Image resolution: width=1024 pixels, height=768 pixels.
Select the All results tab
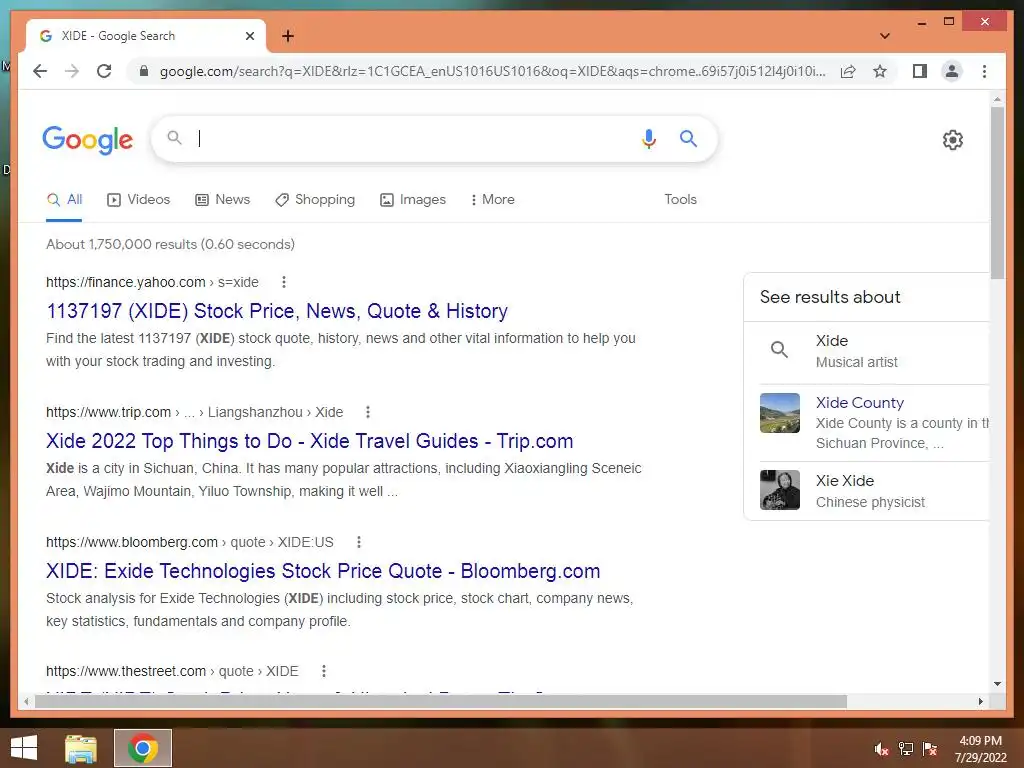point(65,200)
